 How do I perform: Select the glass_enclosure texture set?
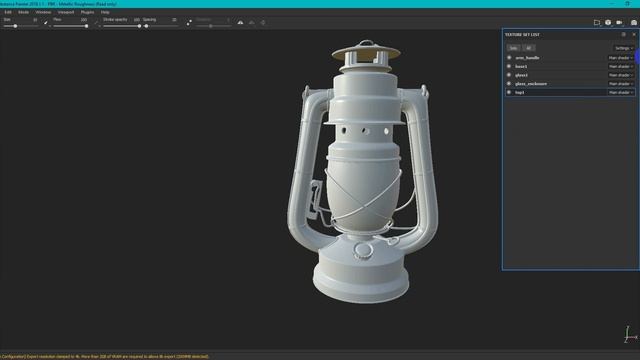click(531, 84)
